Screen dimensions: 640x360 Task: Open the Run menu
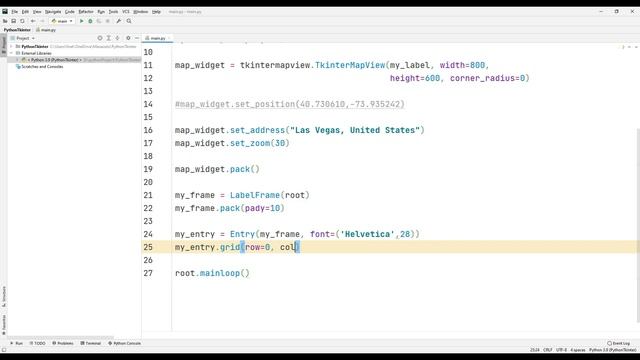[101, 12]
